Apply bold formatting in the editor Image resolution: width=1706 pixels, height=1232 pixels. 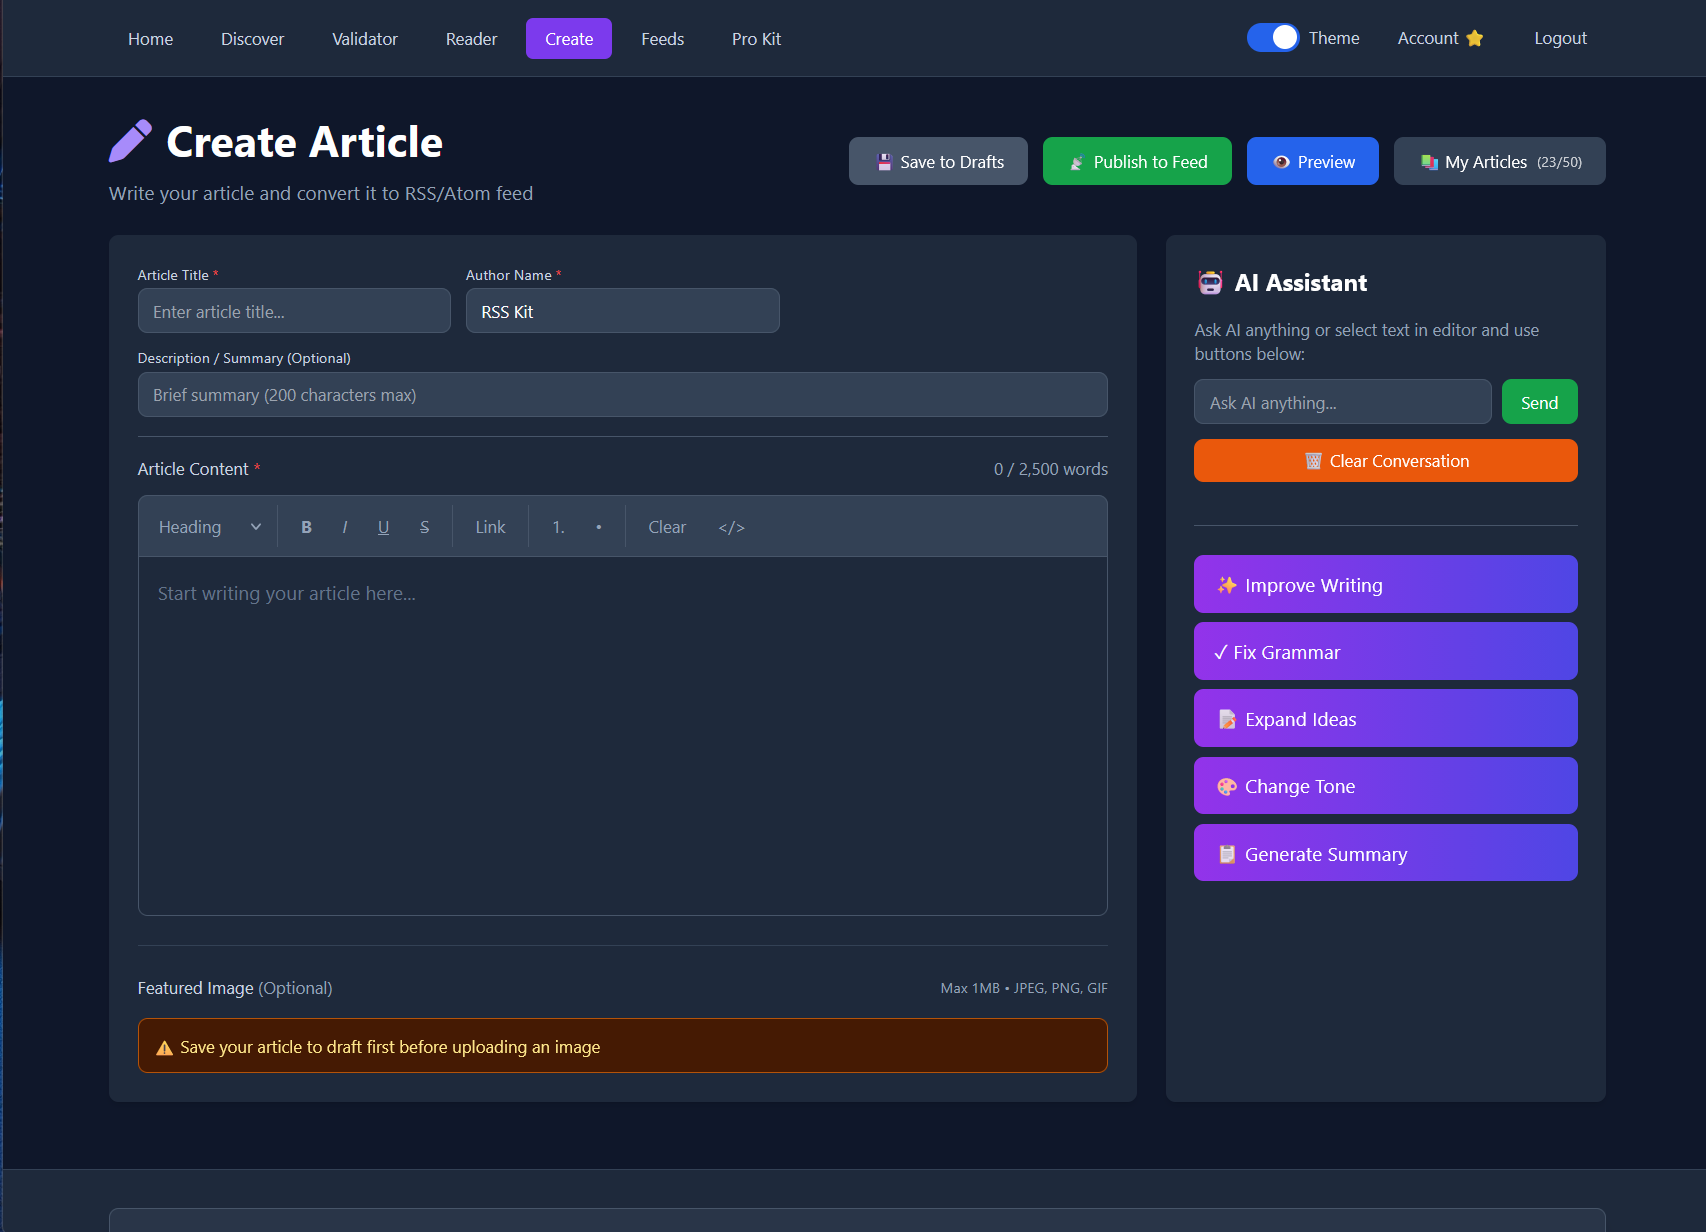(306, 526)
